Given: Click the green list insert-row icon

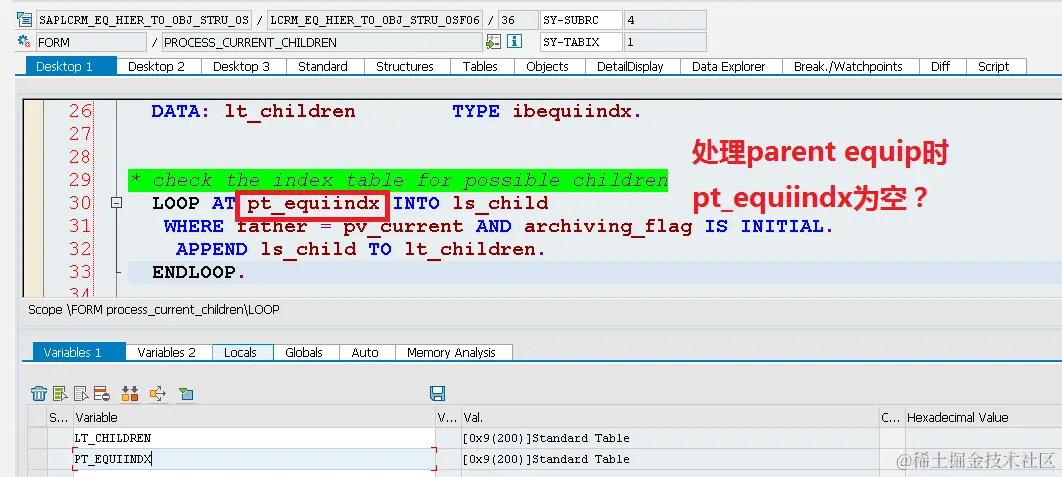Looking at the screenshot, I should point(60,394).
